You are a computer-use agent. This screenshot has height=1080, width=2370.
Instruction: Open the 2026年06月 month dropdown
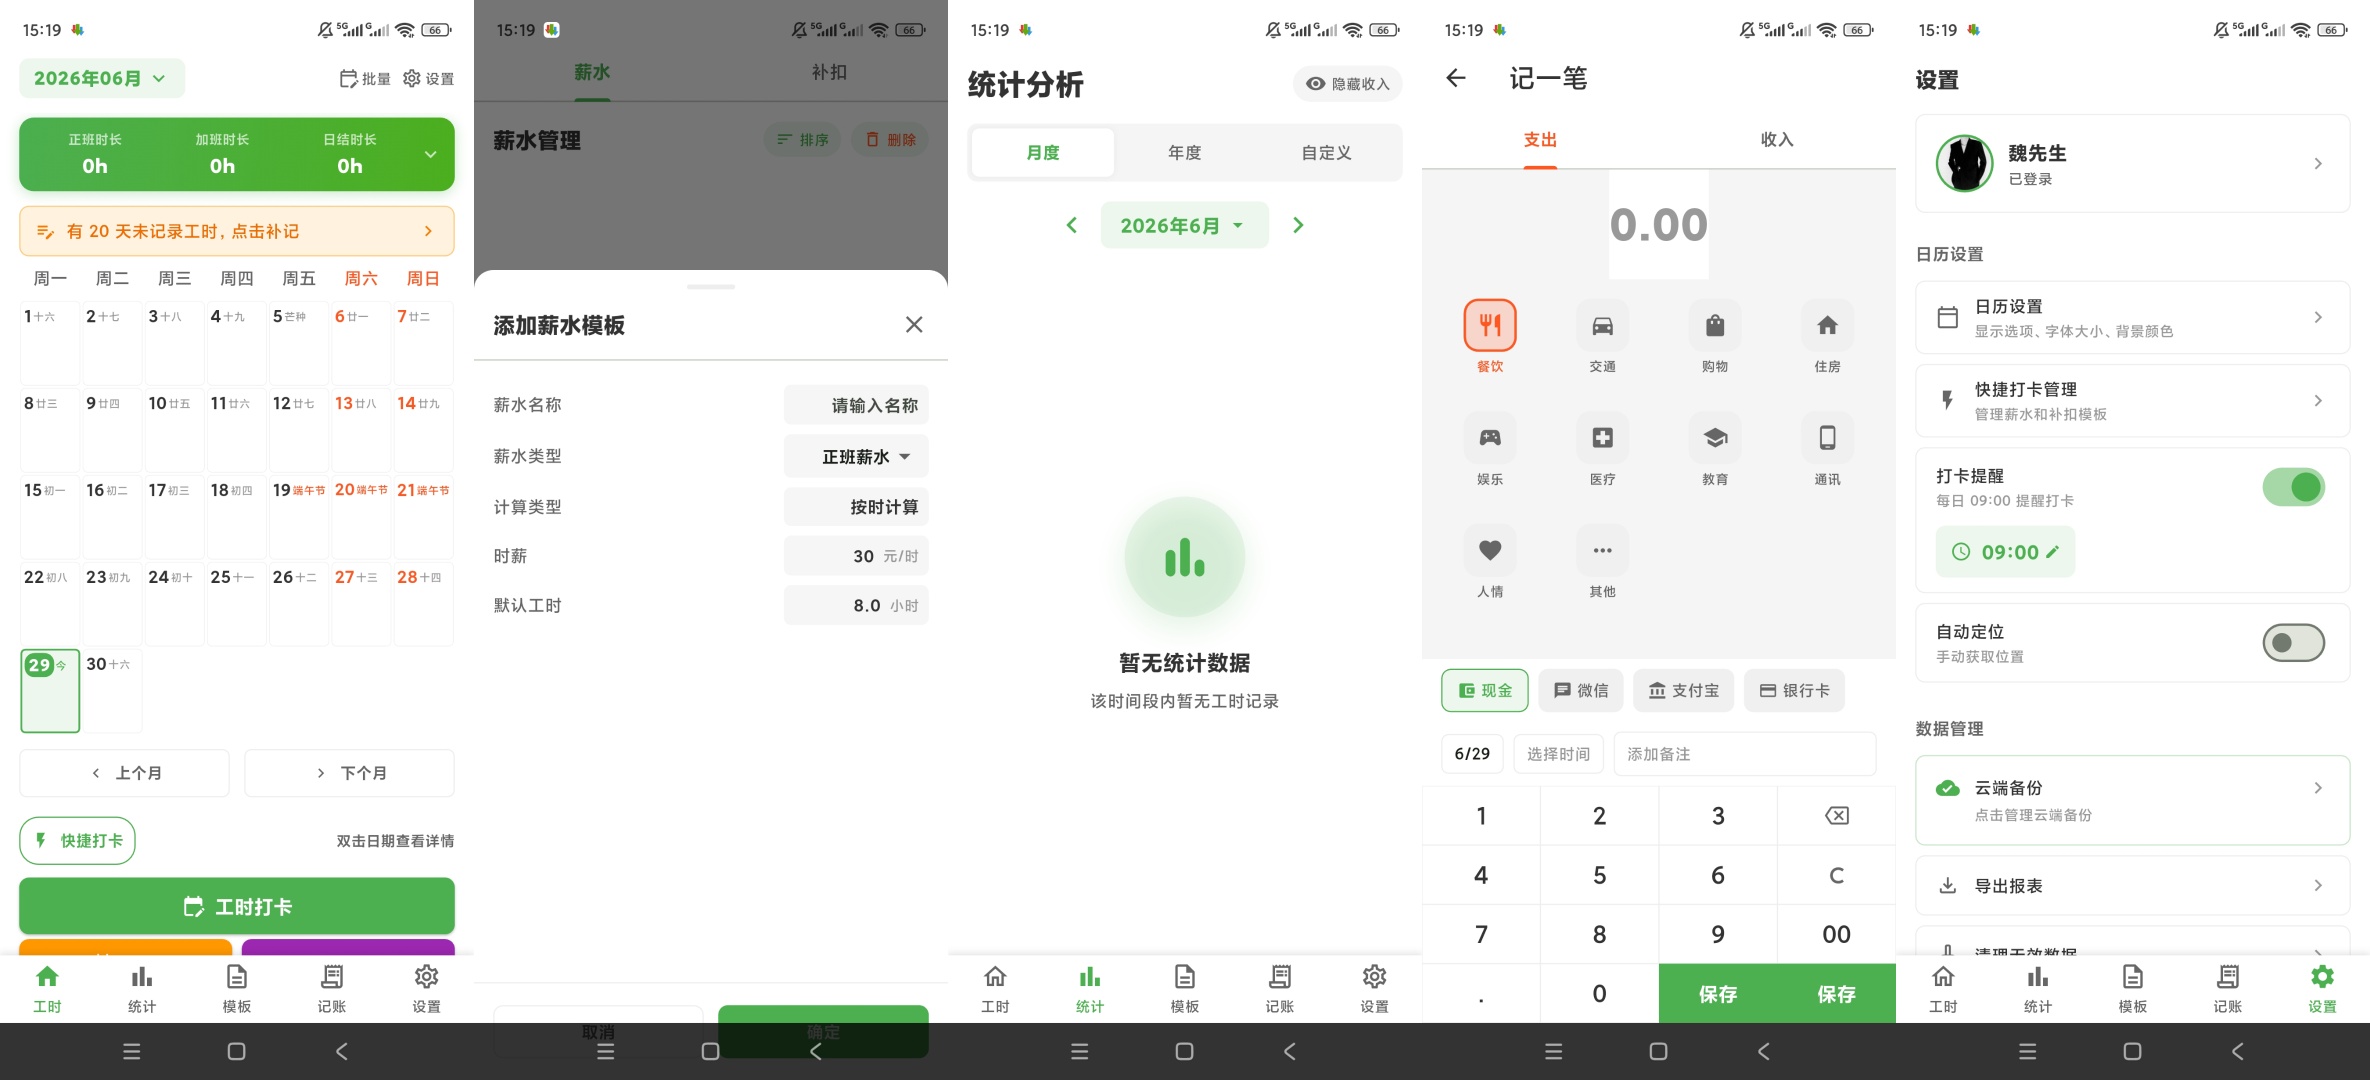(101, 78)
